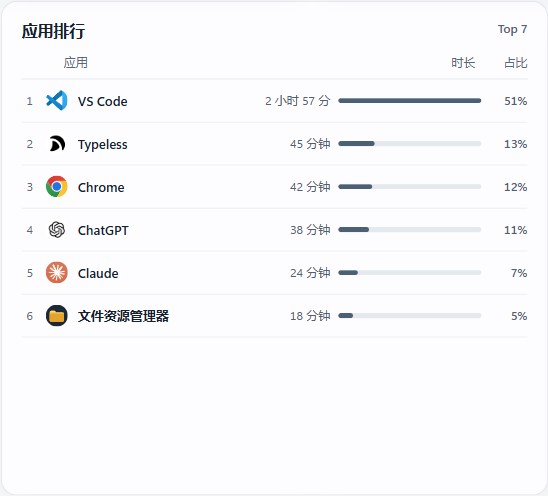
Task: Click the 13% share value
Action: (x=515, y=144)
